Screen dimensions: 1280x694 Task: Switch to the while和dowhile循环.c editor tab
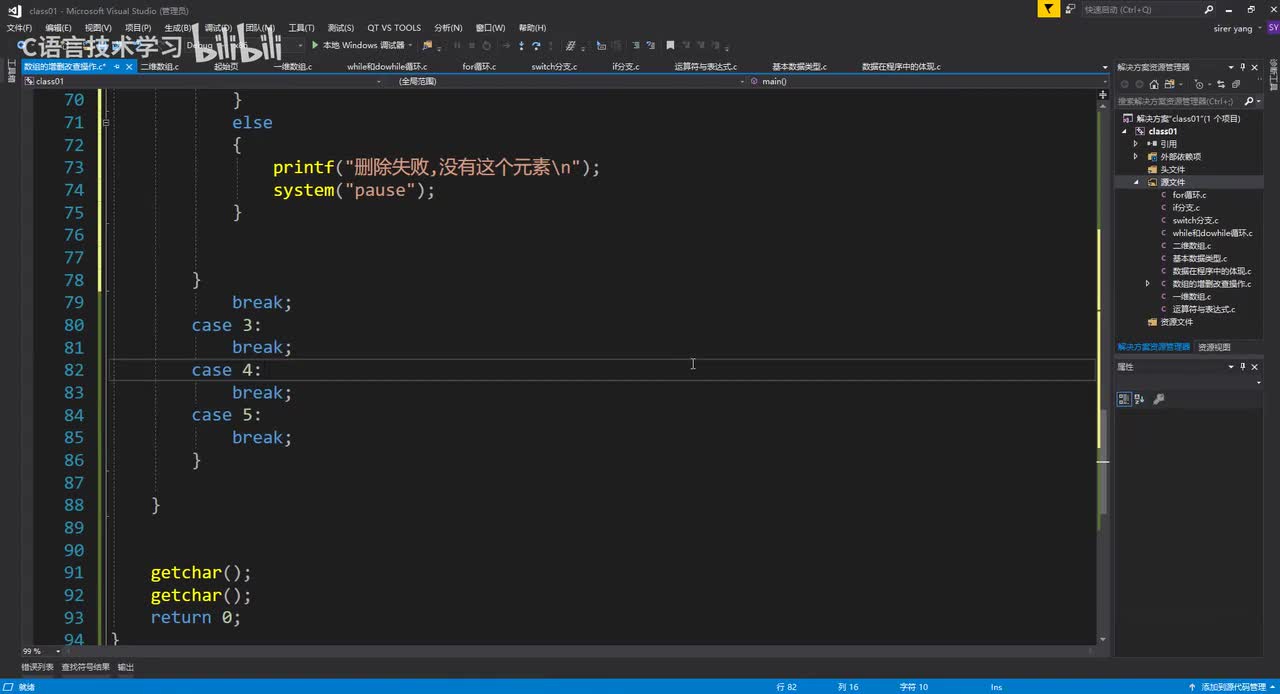point(387,67)
